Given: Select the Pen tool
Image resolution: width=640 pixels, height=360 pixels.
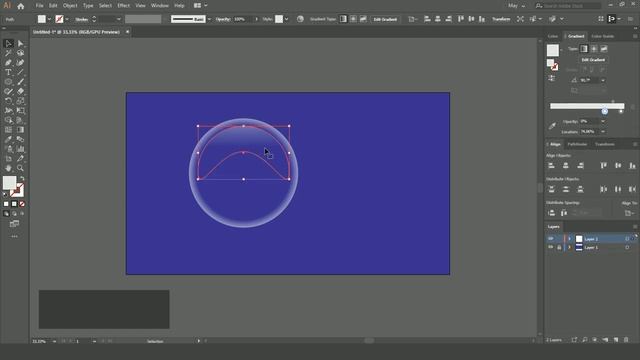Looking at the screenshot, I should coord(8,62).
